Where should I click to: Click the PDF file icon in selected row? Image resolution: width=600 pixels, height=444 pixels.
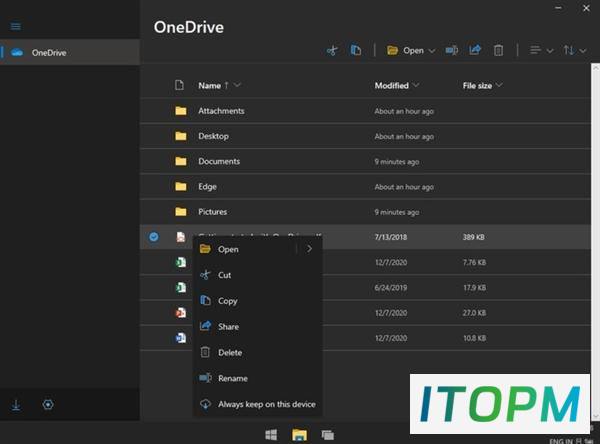coord(181,237)
